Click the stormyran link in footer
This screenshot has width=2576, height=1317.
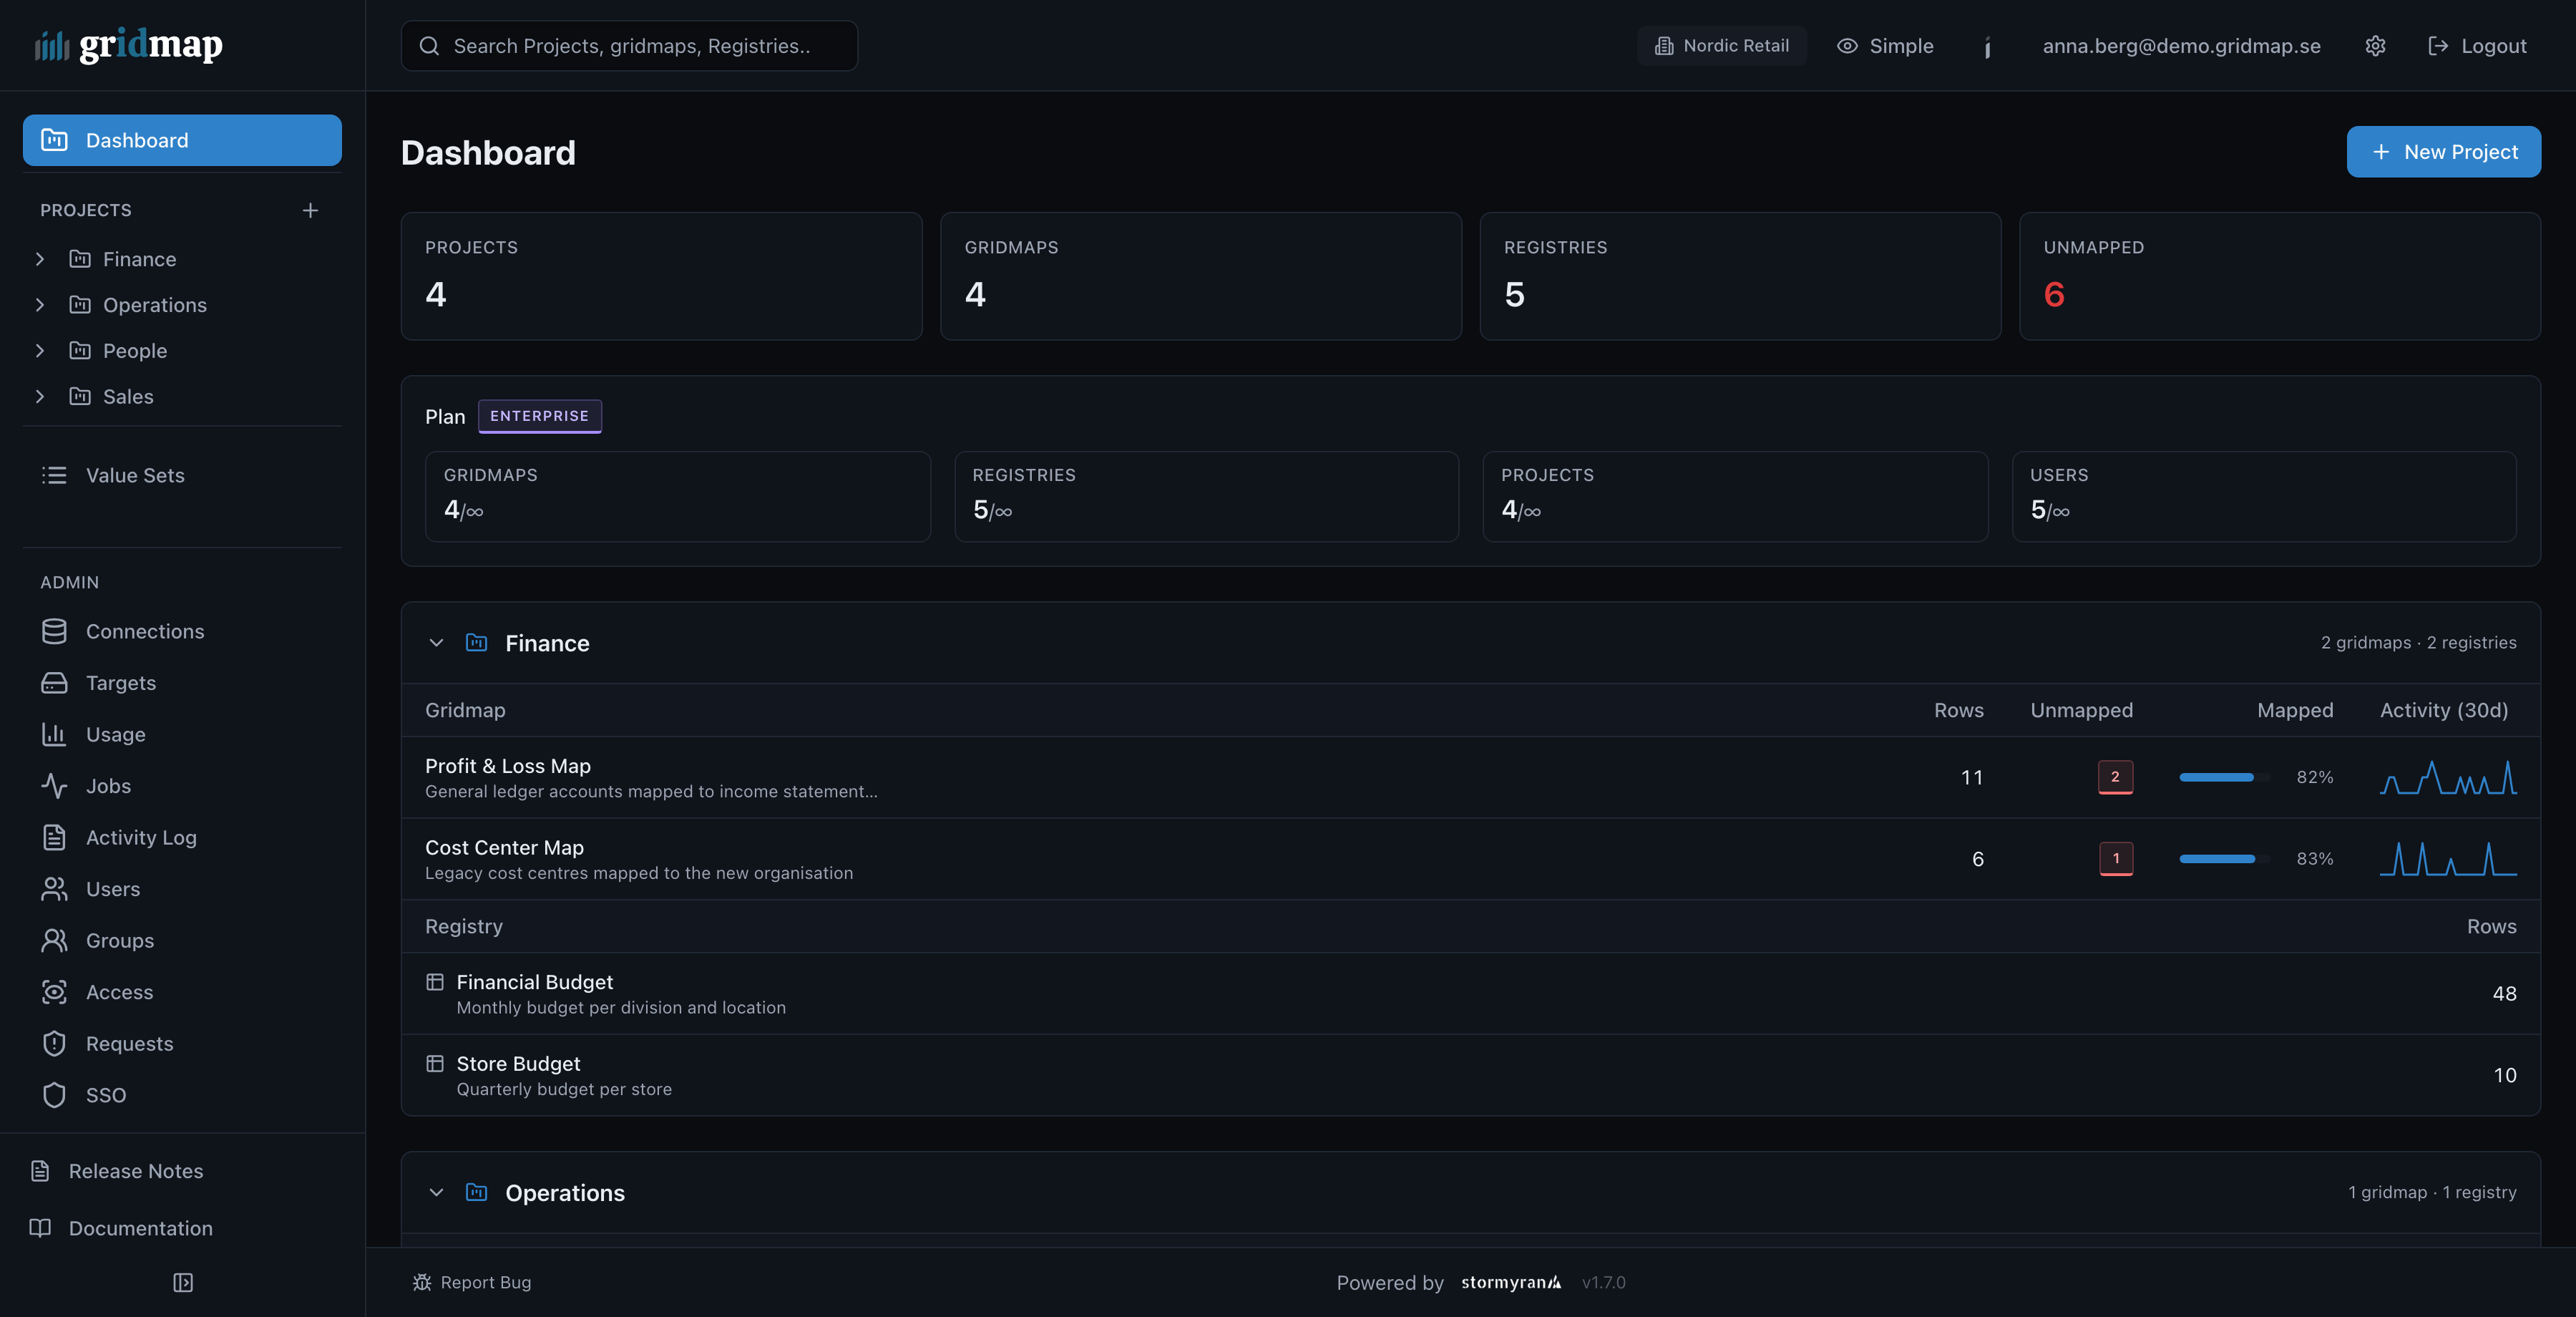point(1510,1282)
